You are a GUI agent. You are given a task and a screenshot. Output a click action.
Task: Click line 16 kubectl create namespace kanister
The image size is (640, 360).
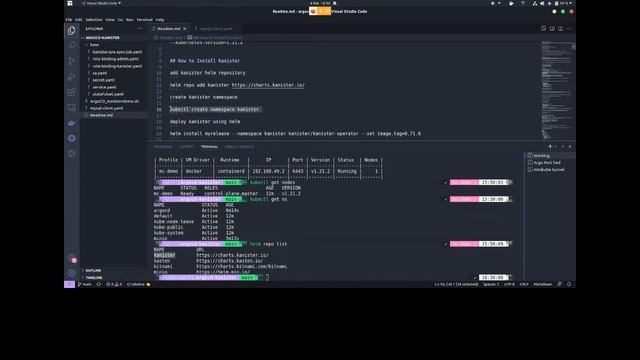pos(215,109)
